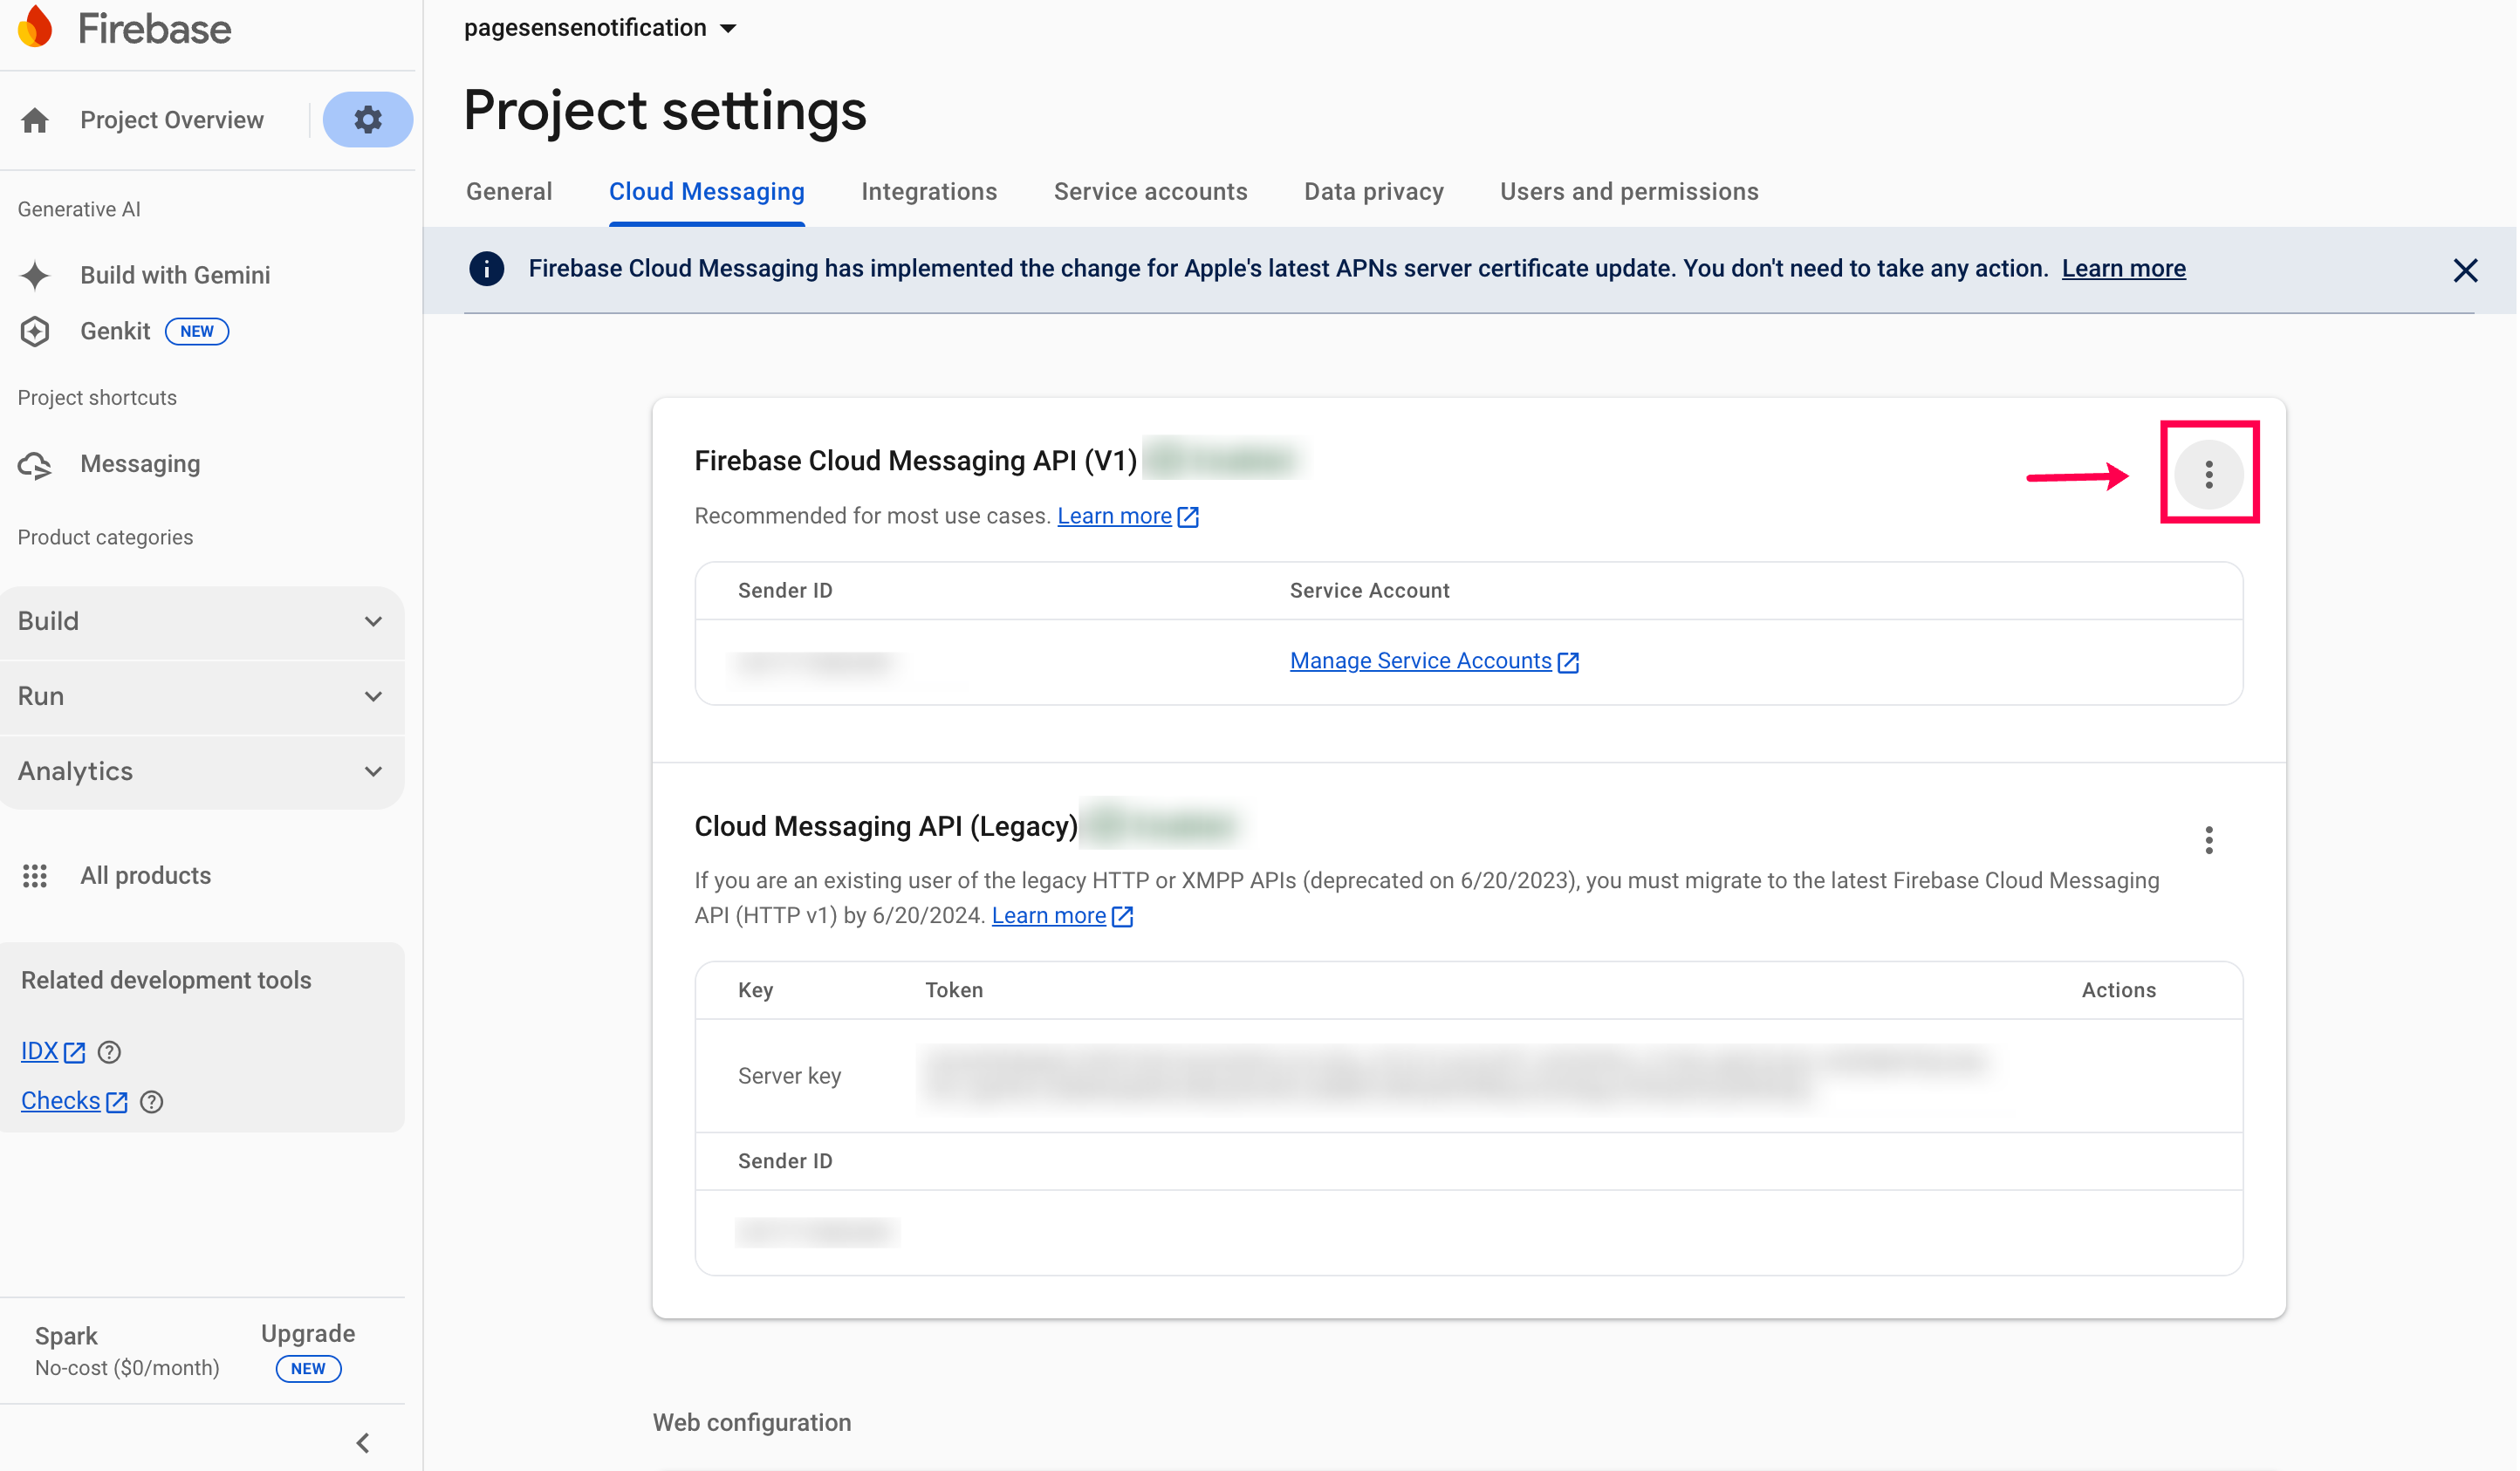Click the Messaging shortcut icon
This screenshot has height=1471, width=2520.
click(x=36, y=464)
